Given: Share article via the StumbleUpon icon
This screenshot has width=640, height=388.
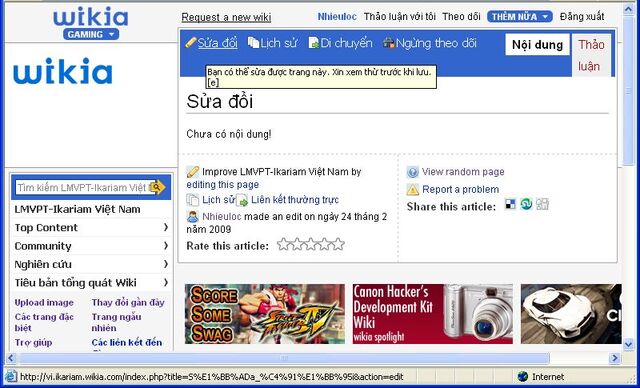Looking at the screenshot, I should coord(526,204).
